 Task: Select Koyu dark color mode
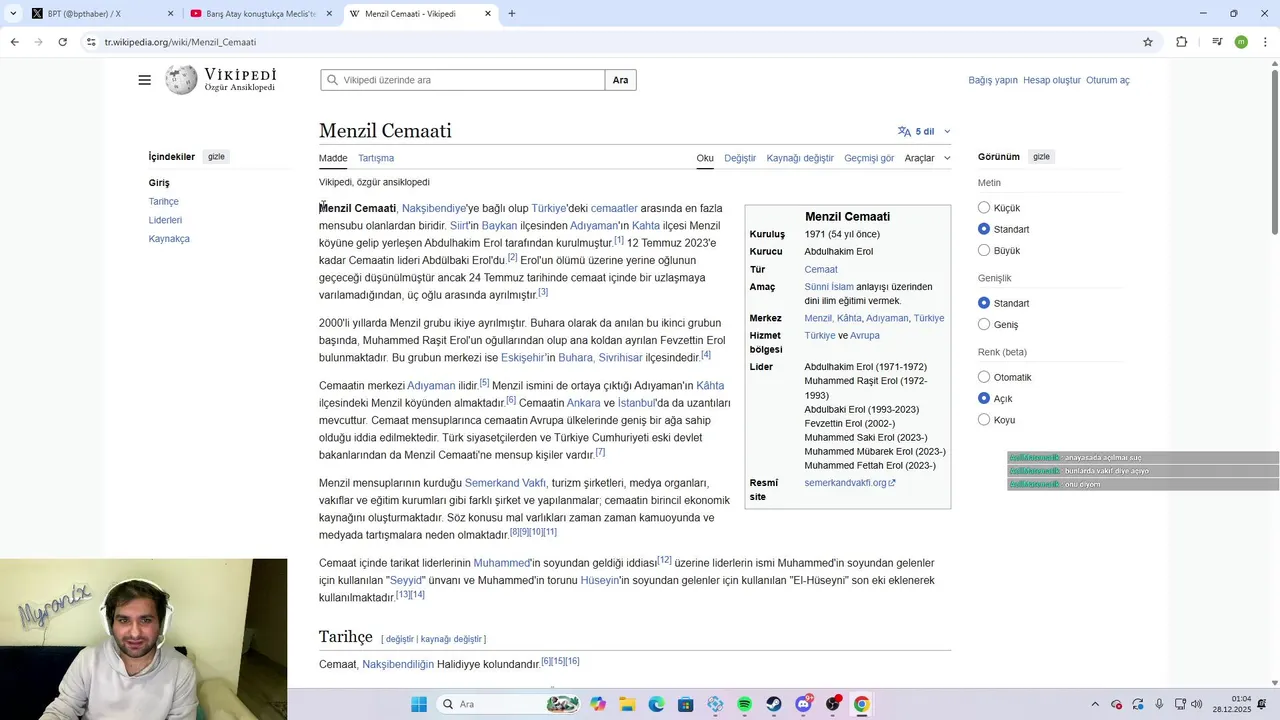984,420
